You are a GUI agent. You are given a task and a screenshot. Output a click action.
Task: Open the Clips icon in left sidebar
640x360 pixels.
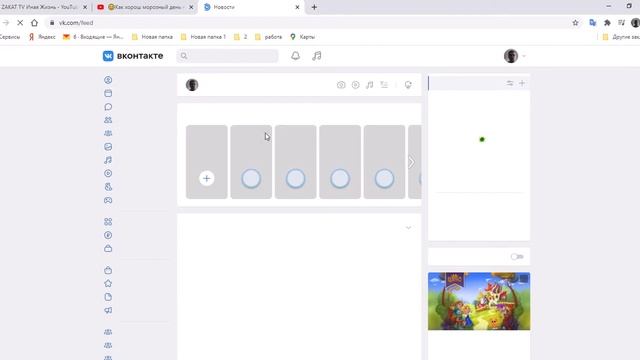coord(108,187)
